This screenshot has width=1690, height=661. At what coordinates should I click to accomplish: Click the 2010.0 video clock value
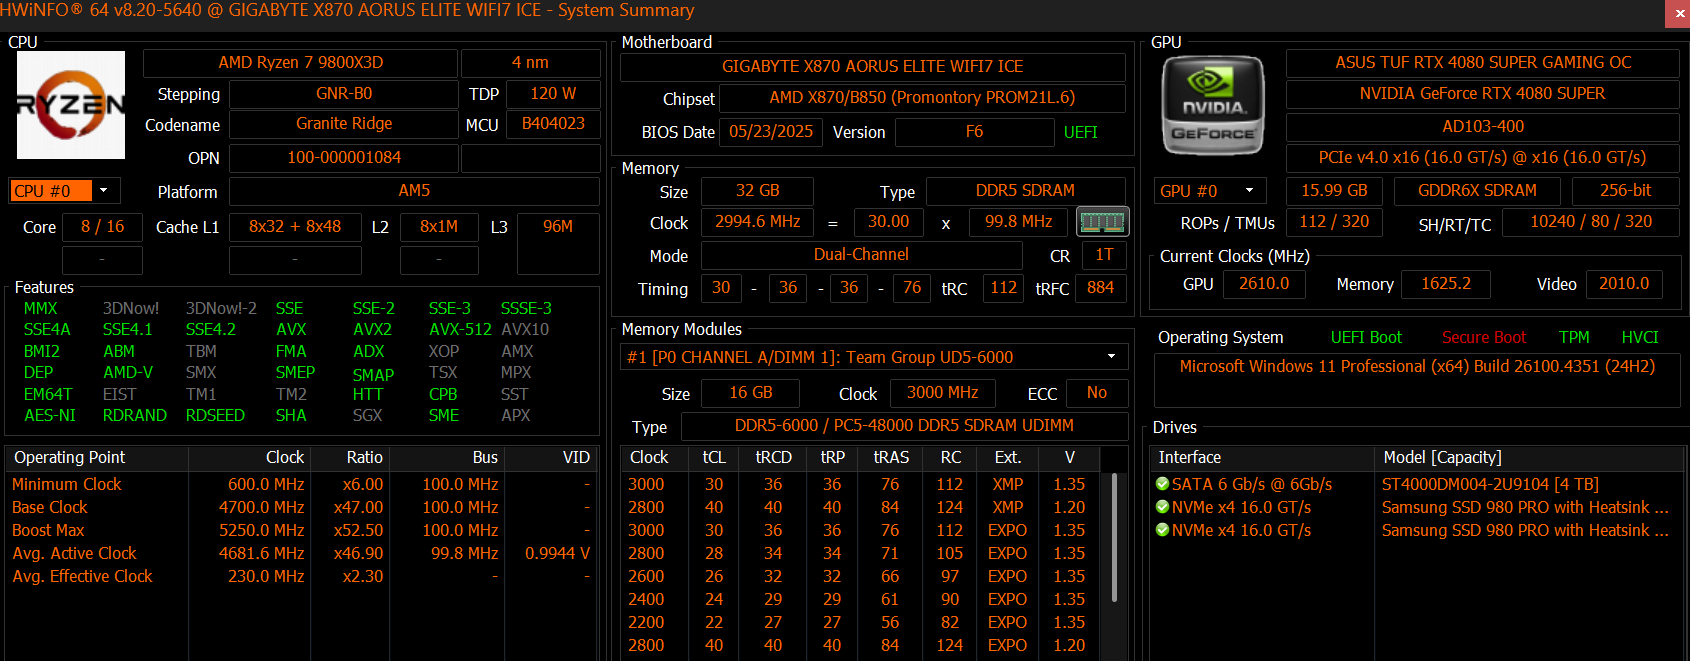pyautogui.click(x=1624, y=284)
